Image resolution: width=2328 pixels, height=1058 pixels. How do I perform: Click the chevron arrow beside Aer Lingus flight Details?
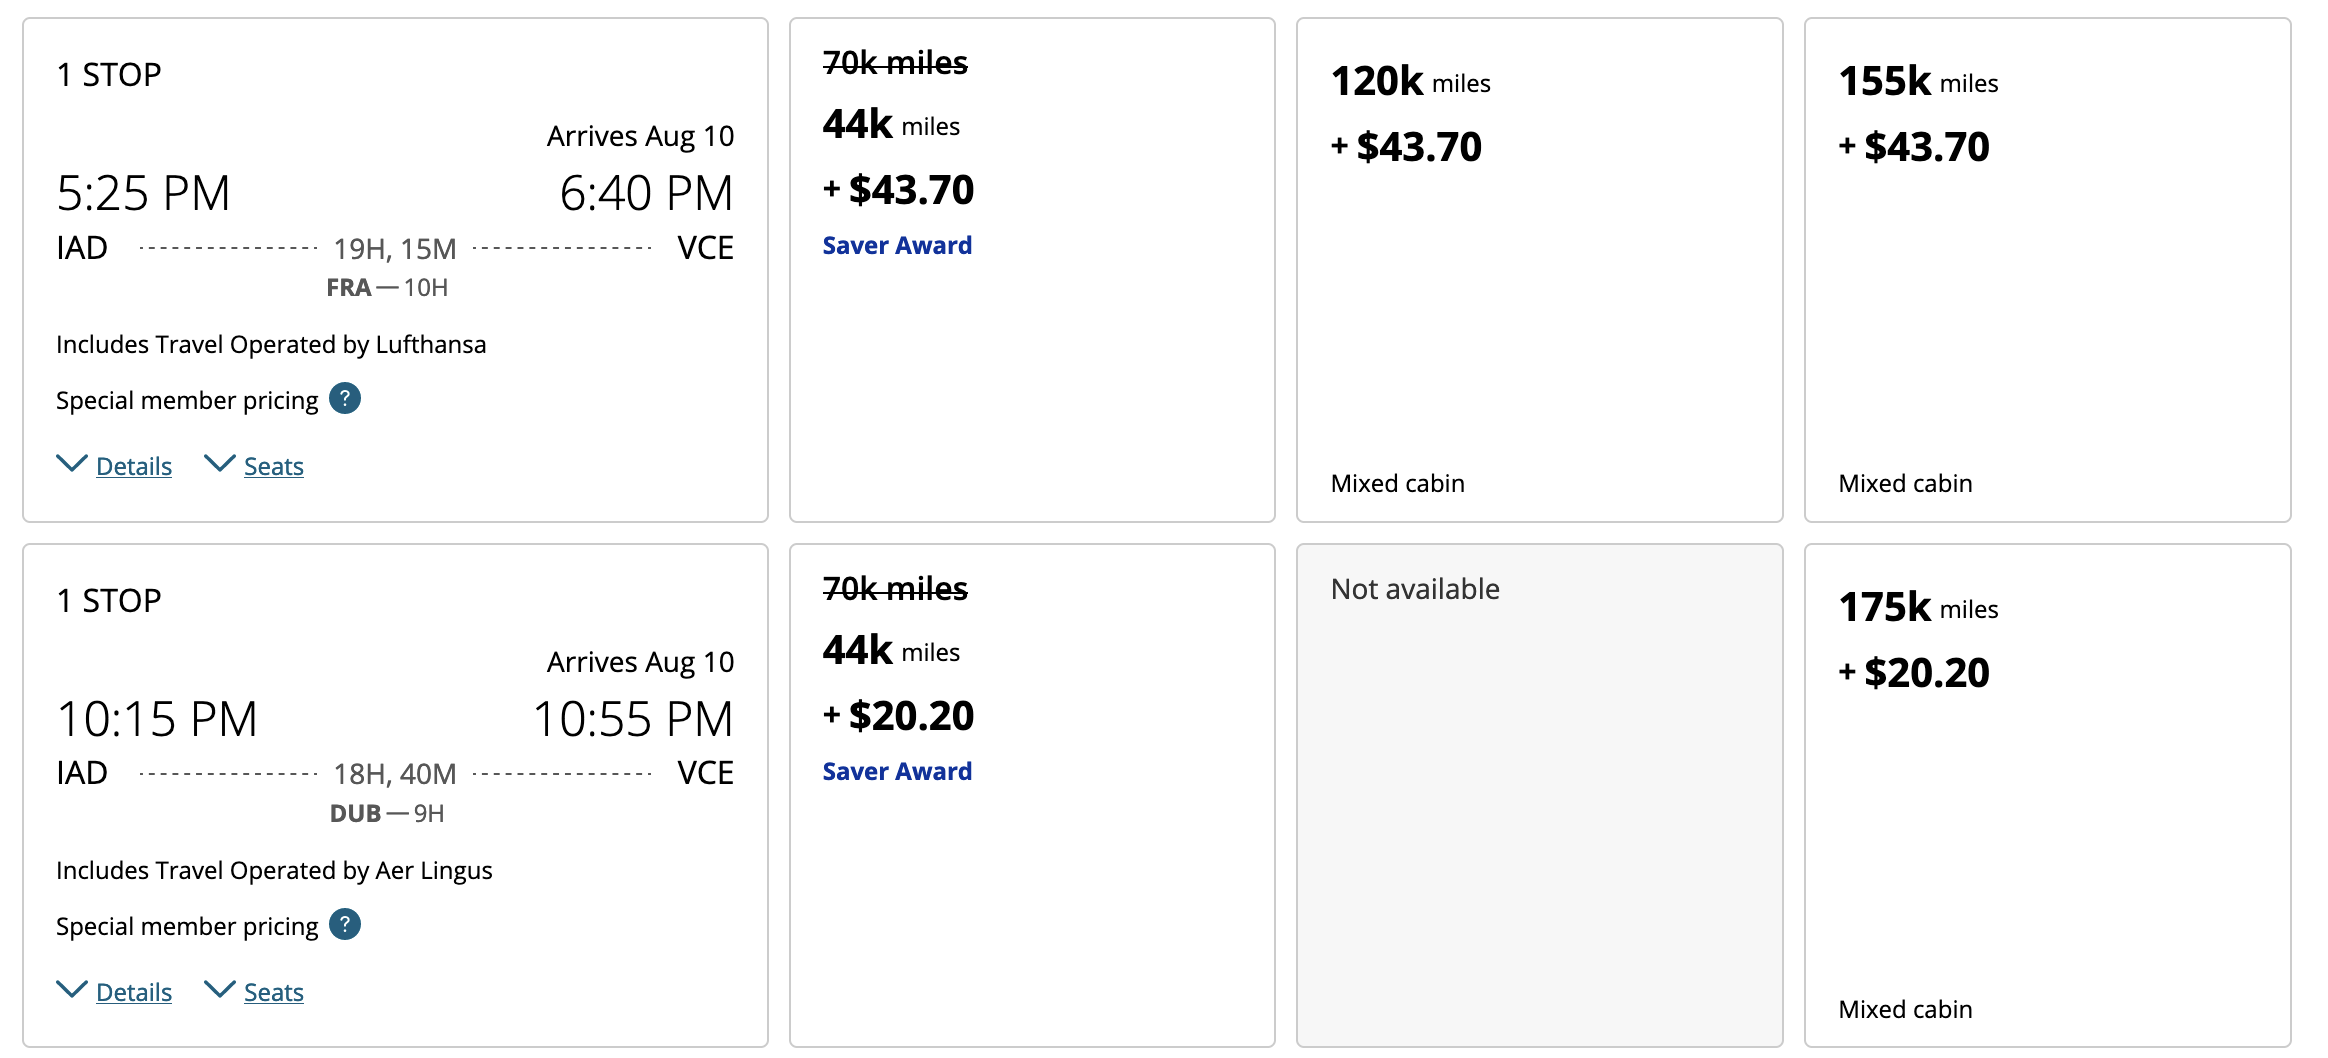point(72,989)
